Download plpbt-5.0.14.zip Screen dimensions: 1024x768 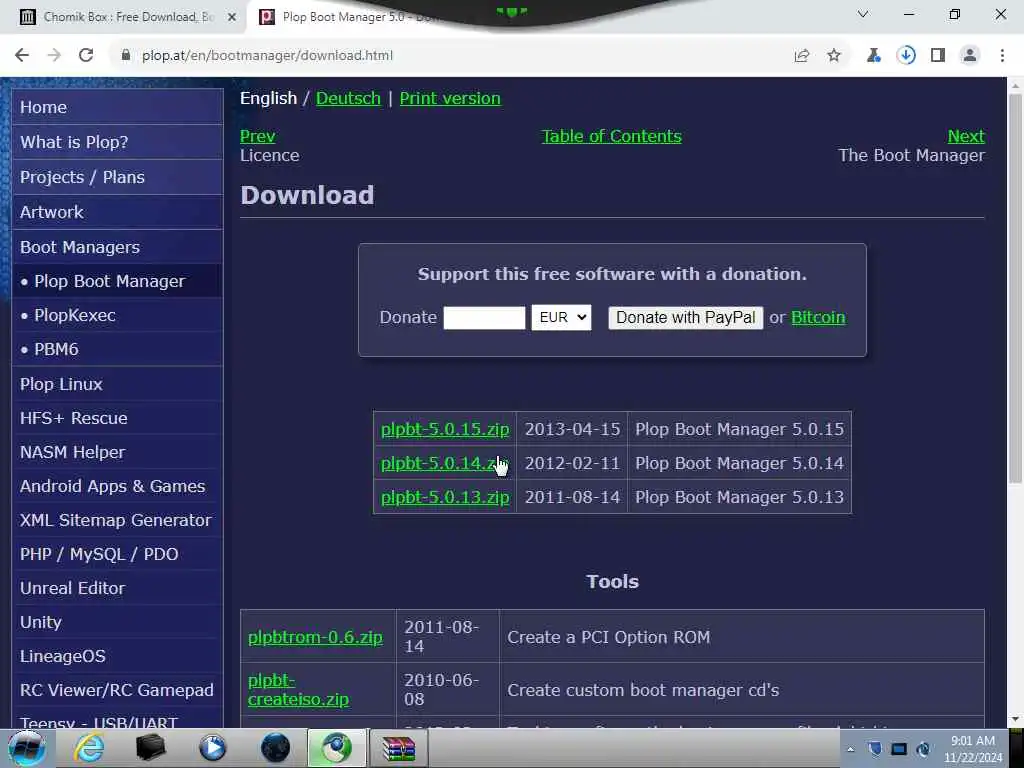coord(445,463)
